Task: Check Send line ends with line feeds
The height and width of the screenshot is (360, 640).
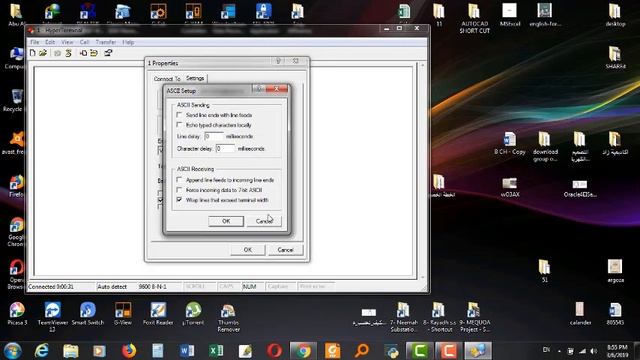Action: tap(179, 115)
